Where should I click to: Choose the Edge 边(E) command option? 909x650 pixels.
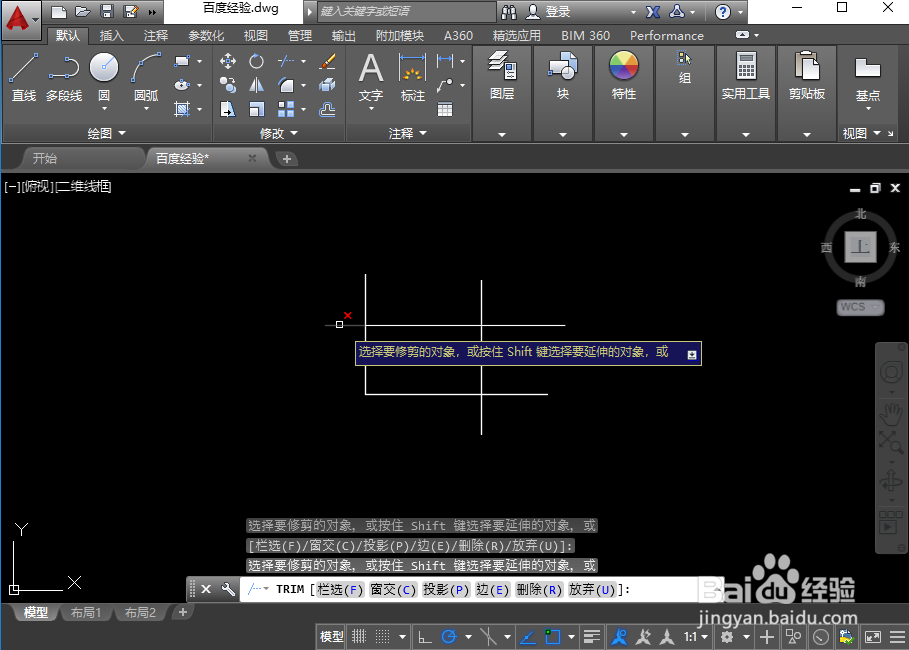pos(493,590)
